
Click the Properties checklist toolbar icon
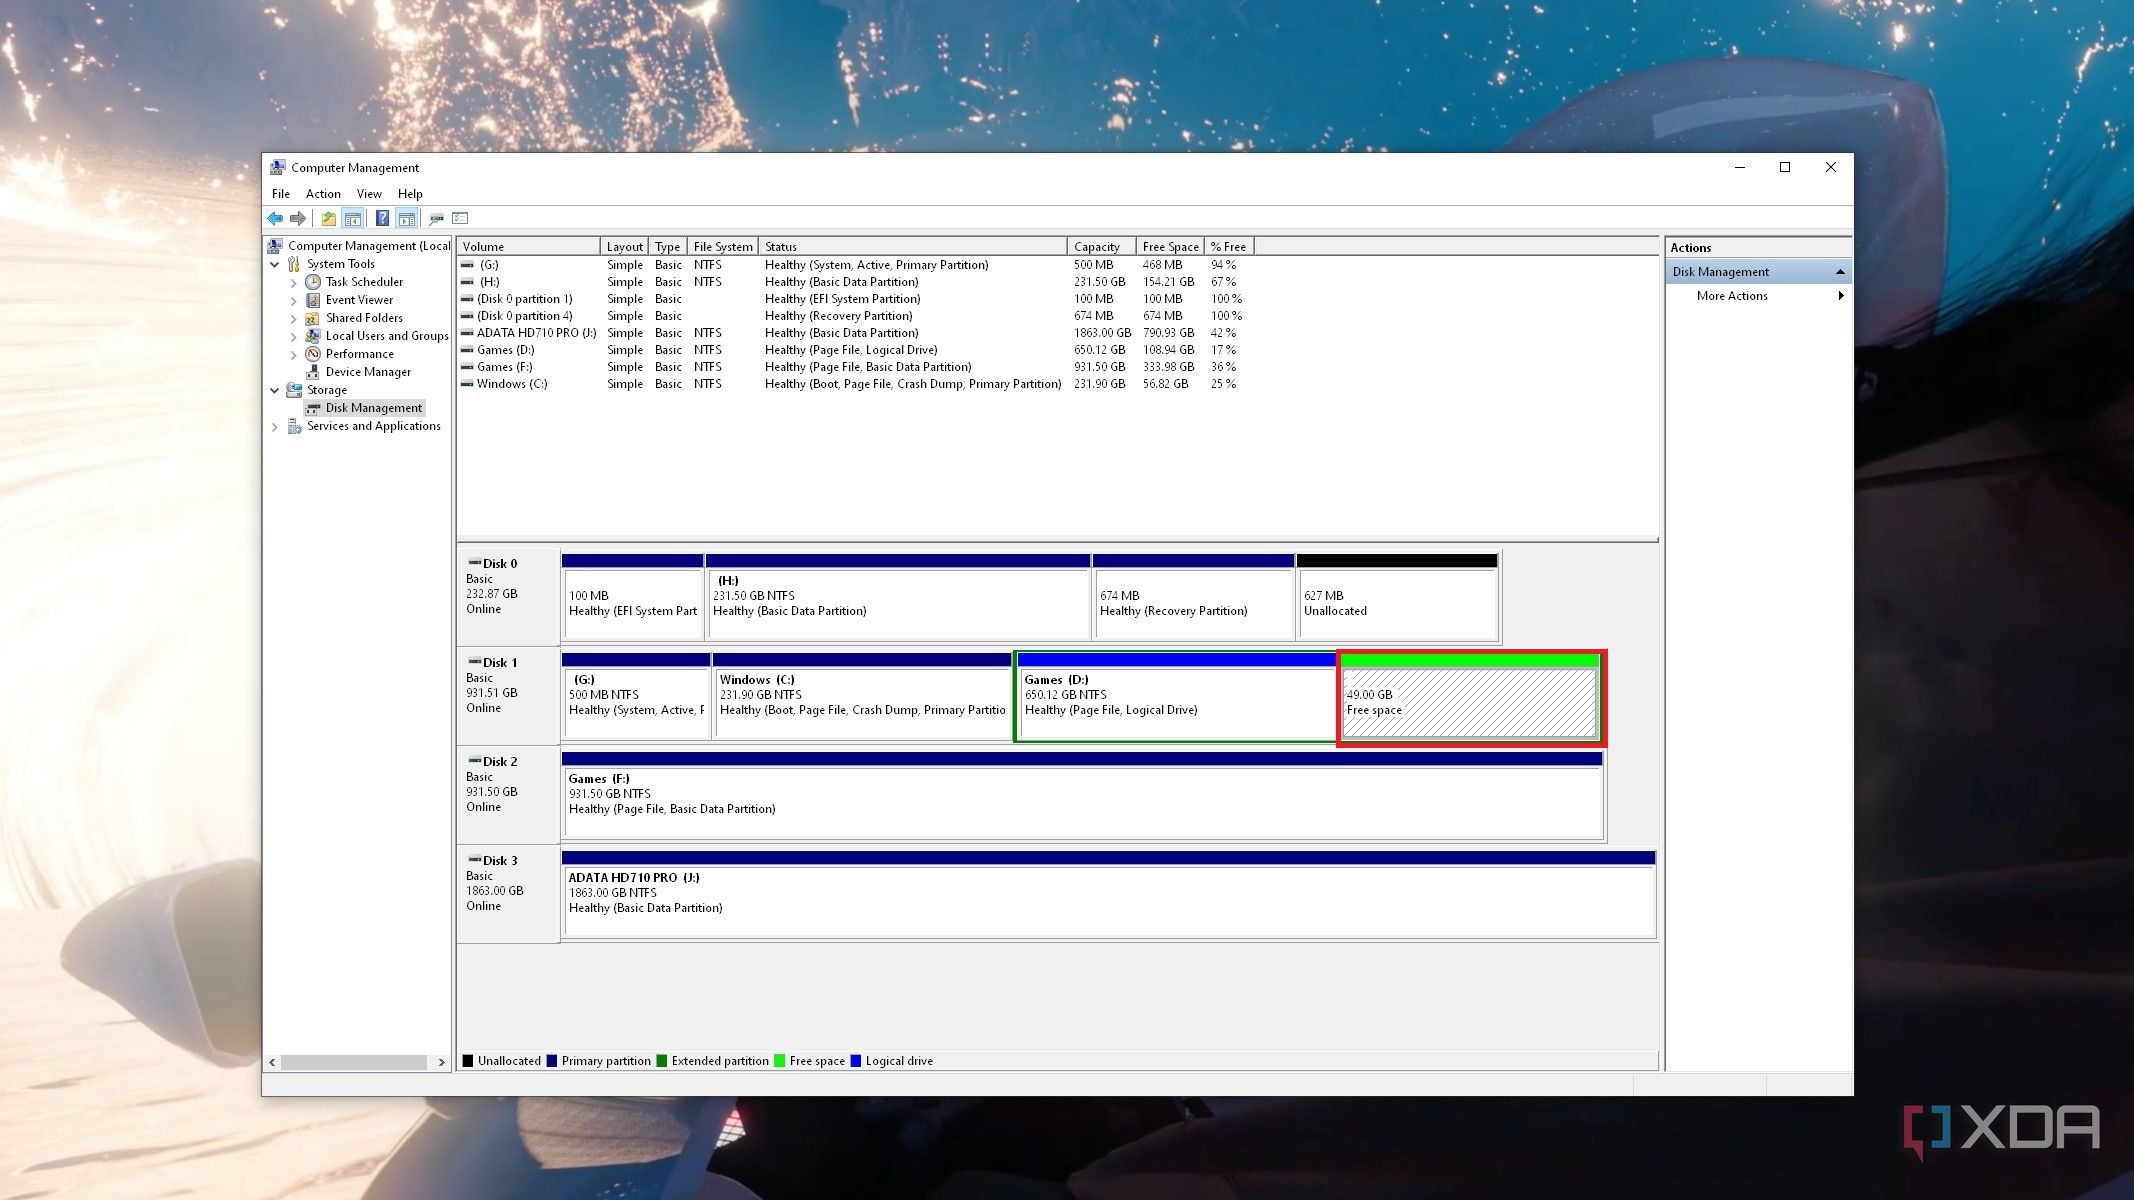pyautogui.click(x=460, y=218)
